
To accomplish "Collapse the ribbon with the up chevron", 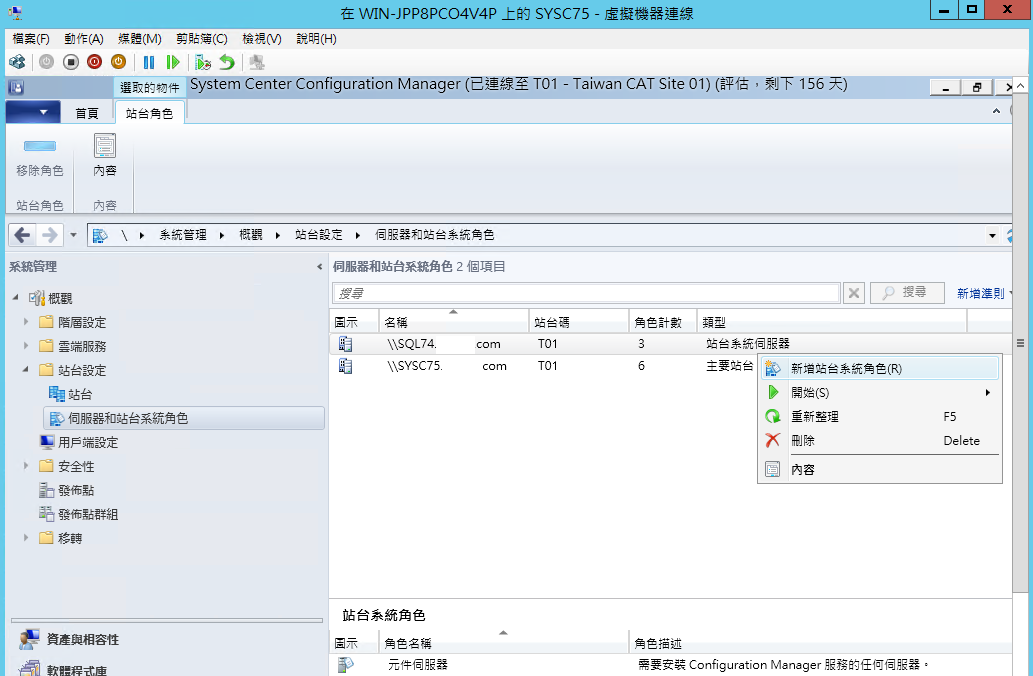I will pos(996,111).
